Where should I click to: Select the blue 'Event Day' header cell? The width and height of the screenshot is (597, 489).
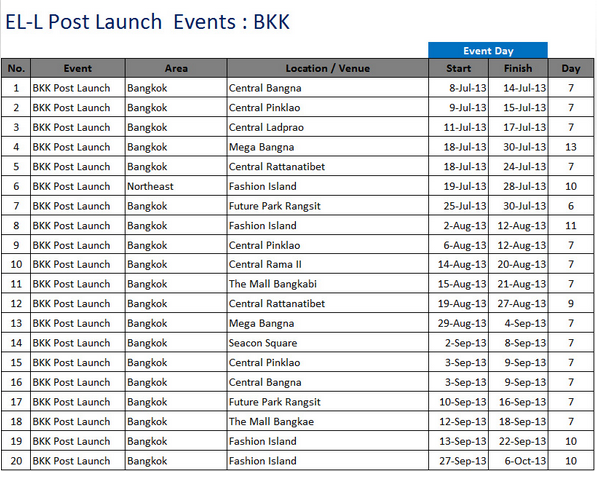pyautogui.click(x=488, y=50)
